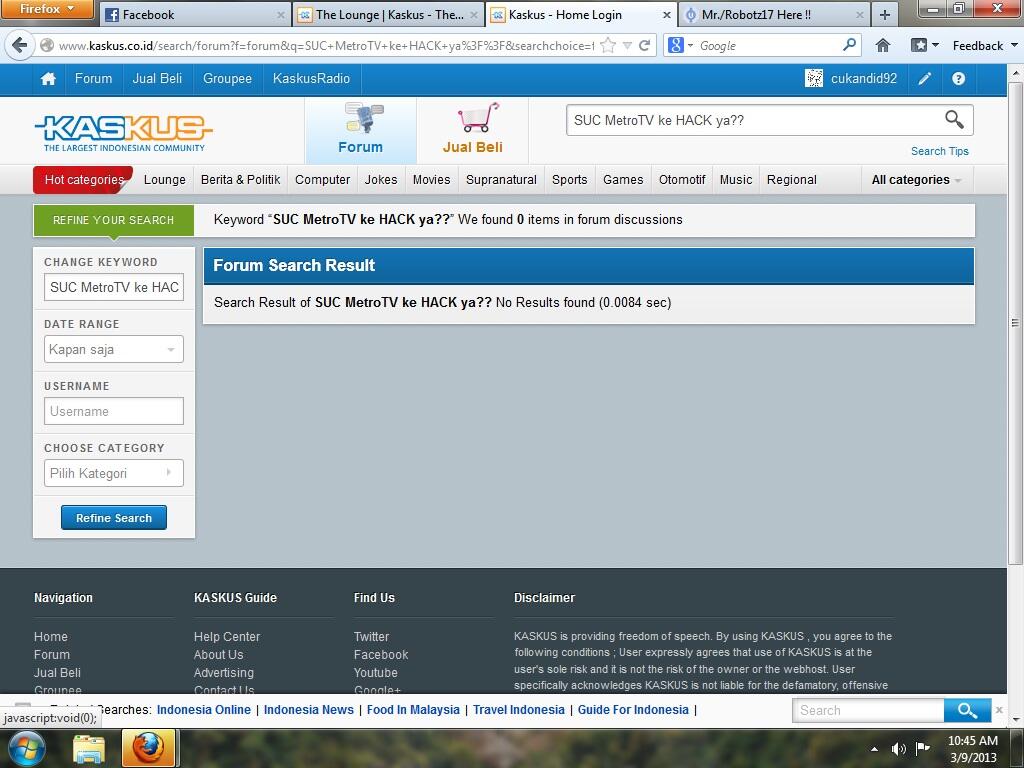This screenshot has width=1024, height=768.
Task: Open the Help Center footer link
Action: pos(227,637)
